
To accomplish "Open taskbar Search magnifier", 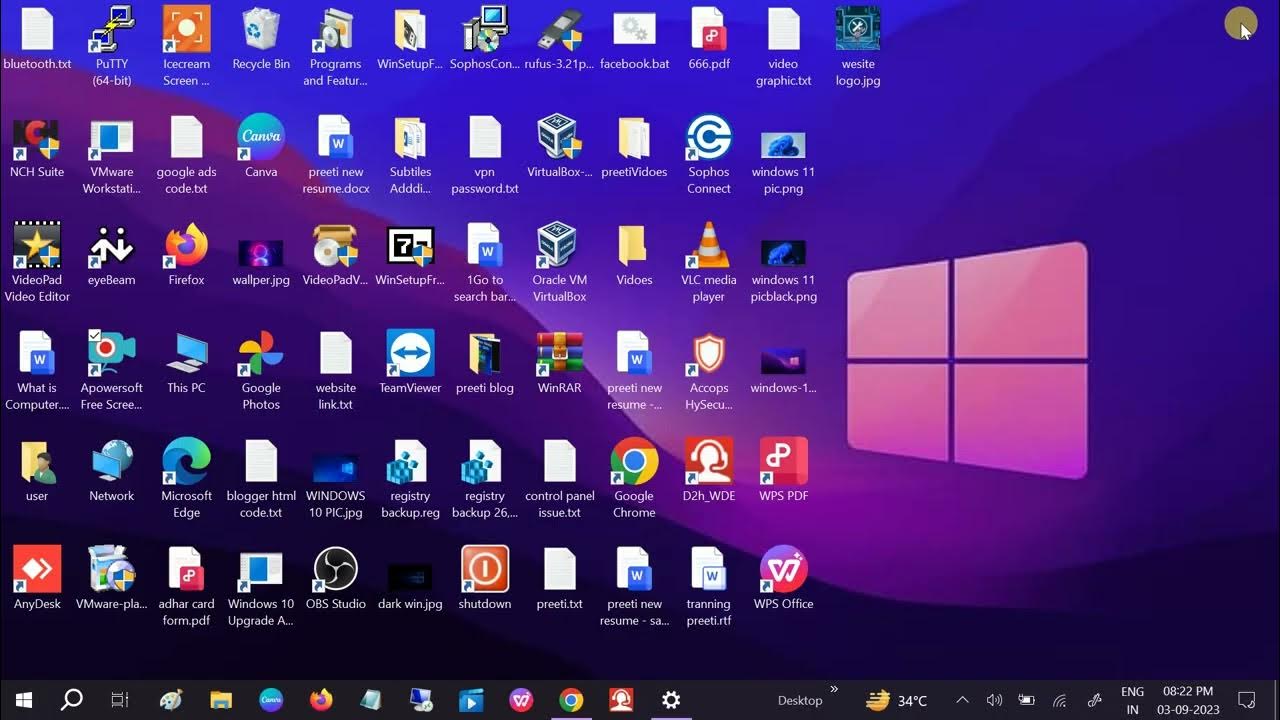I will [71, 700].
